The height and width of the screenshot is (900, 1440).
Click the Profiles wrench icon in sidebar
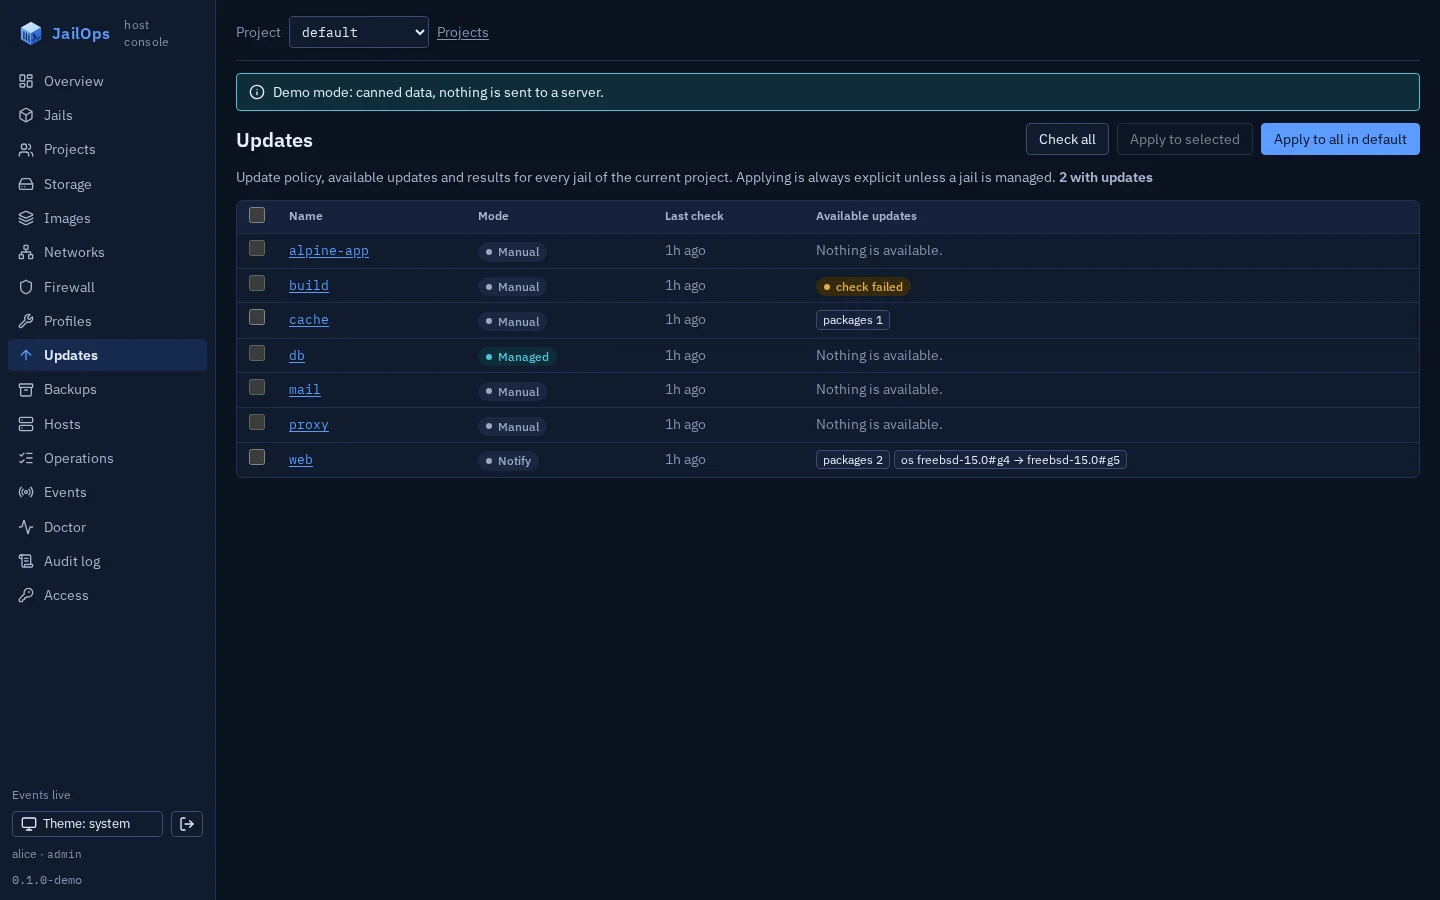[26, 321]
